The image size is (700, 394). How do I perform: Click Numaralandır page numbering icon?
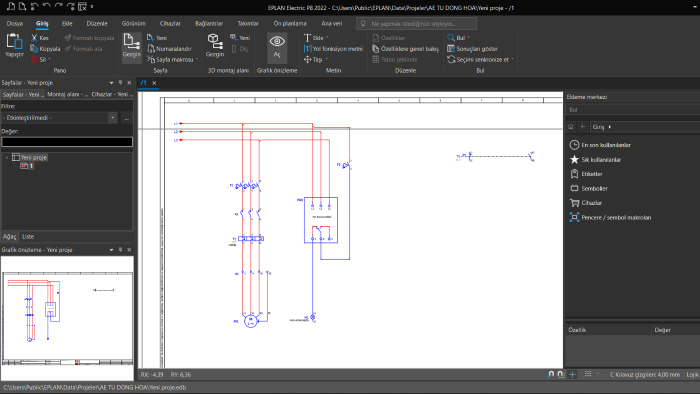click(150, 49)
